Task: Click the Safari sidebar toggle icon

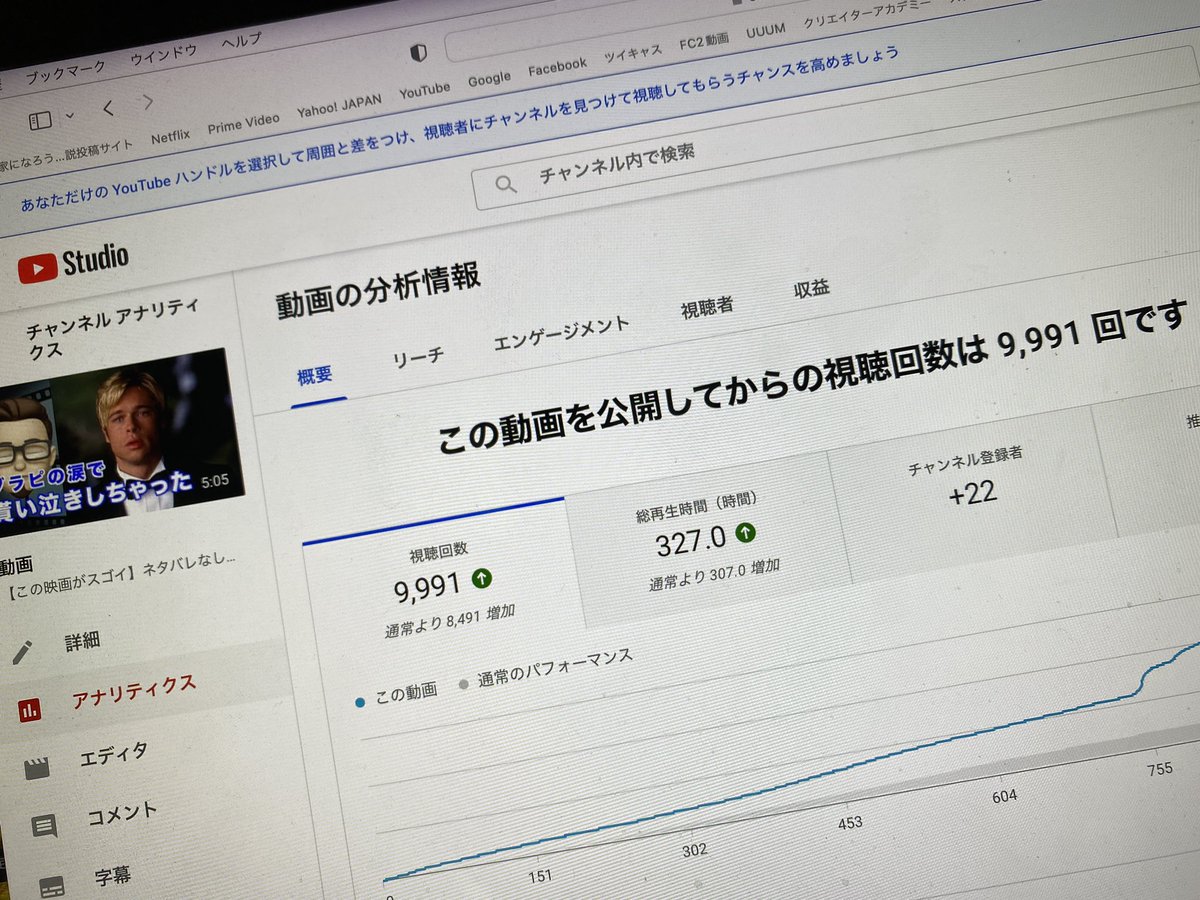Action: coord(40,120)
